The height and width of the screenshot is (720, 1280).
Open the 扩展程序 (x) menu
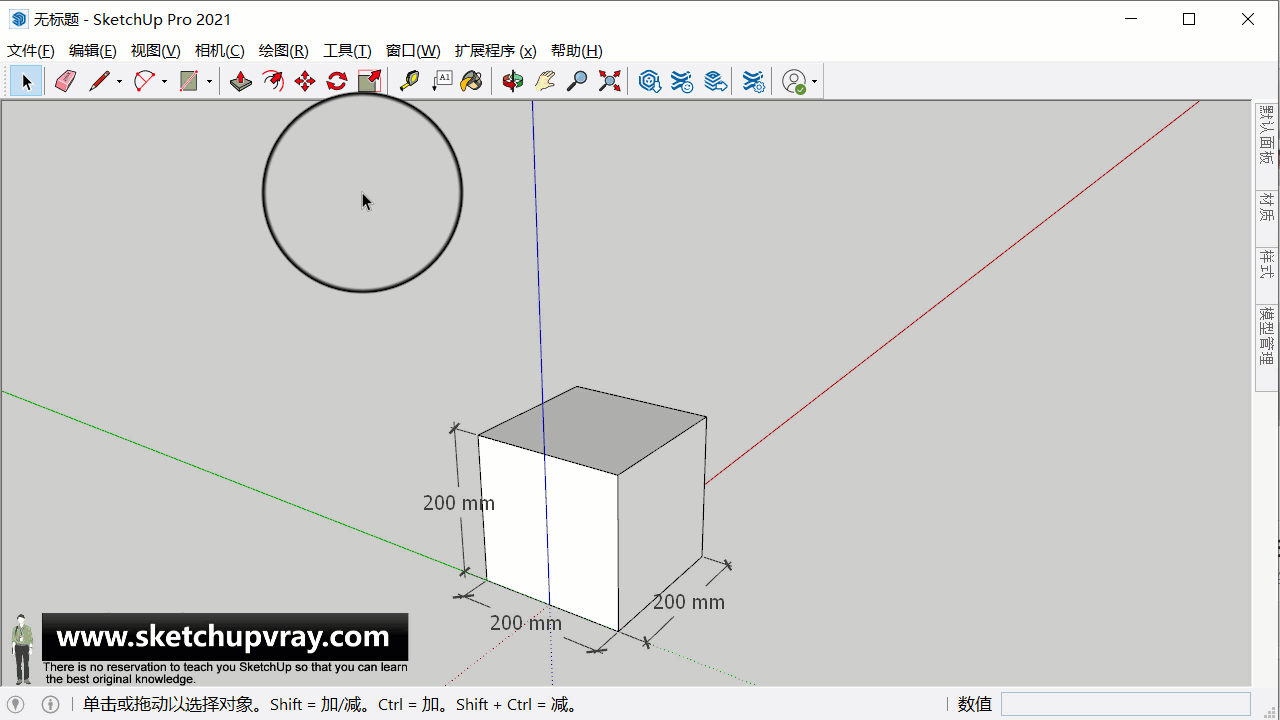click(x=496, y=51)
